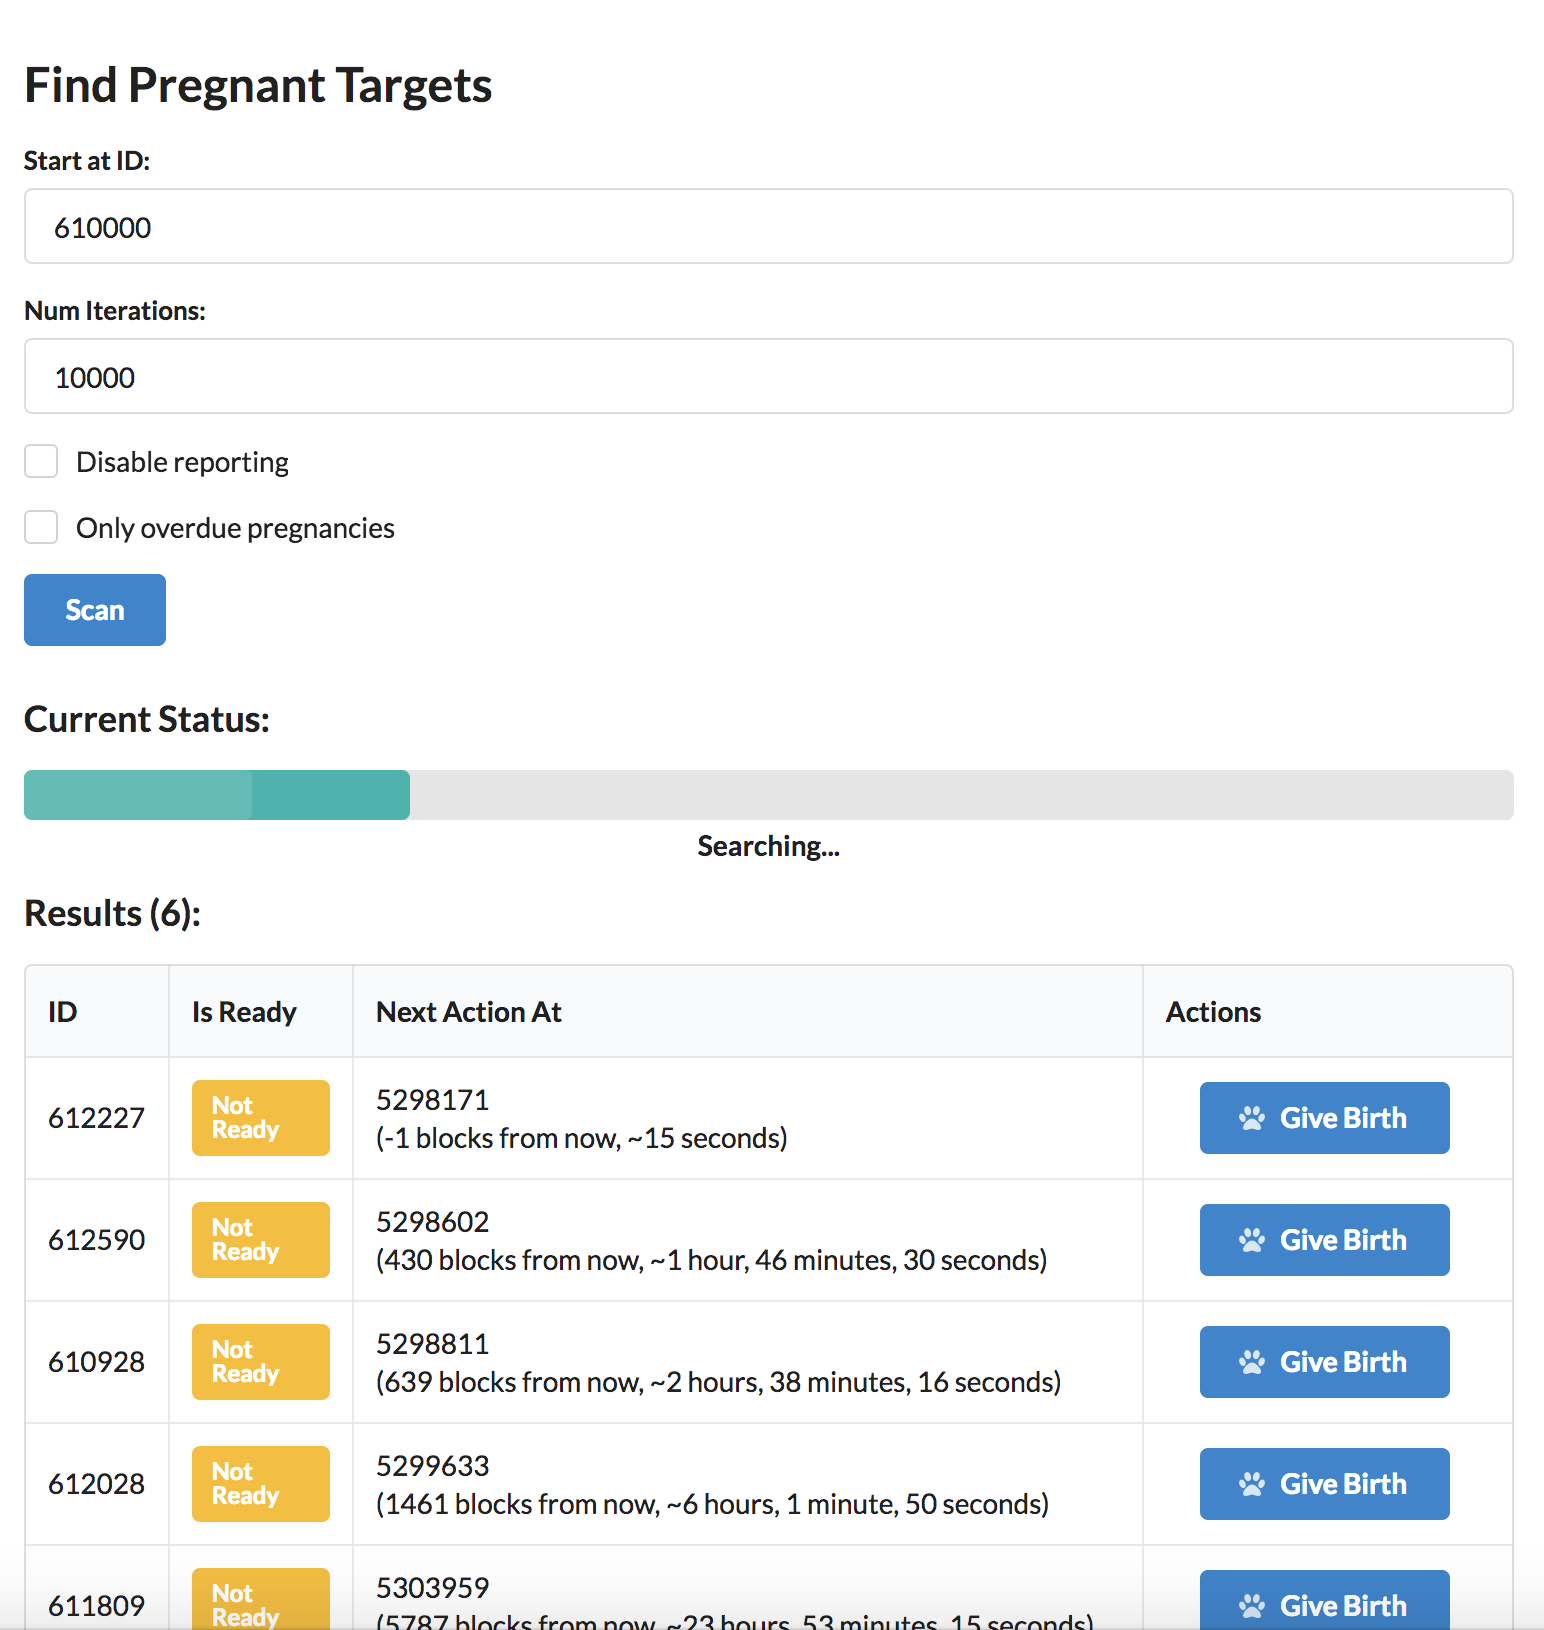
Task: Click Give Birth text for ID 612028
Action: point(1343,1484)
